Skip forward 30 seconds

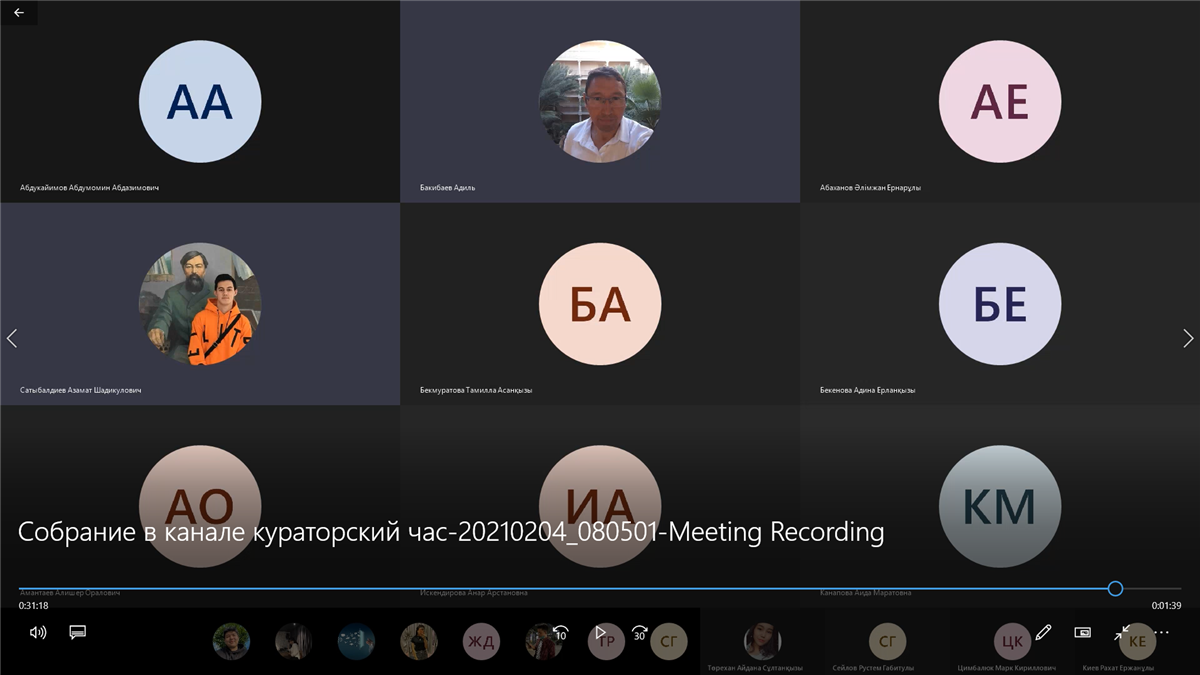(x=639, y=632)
